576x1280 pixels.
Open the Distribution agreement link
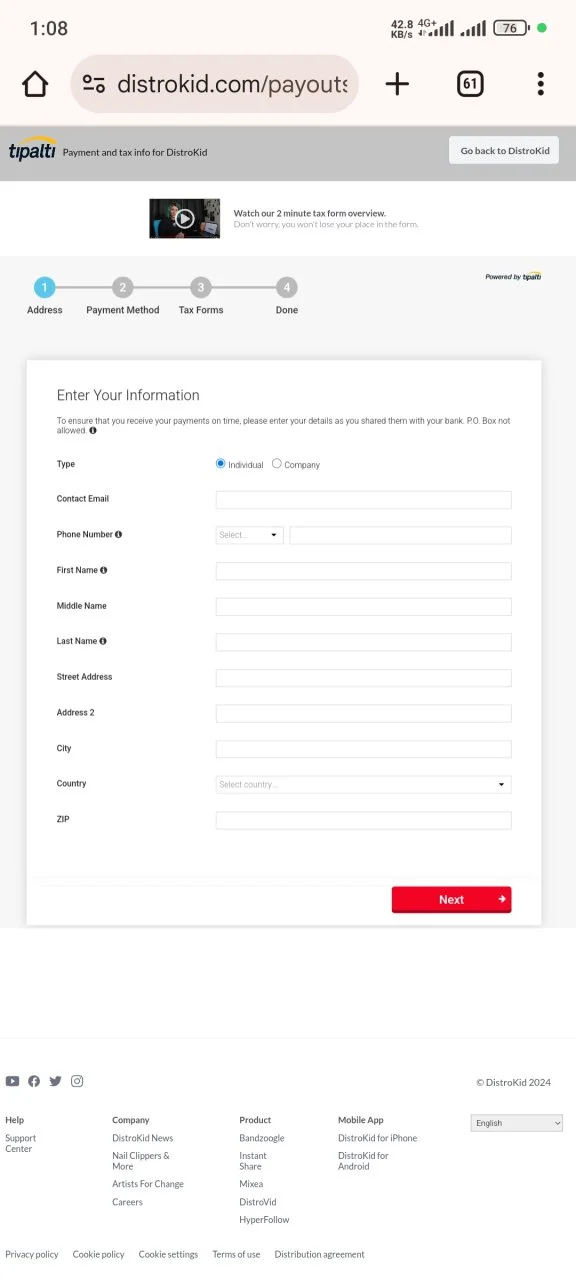320,1254
